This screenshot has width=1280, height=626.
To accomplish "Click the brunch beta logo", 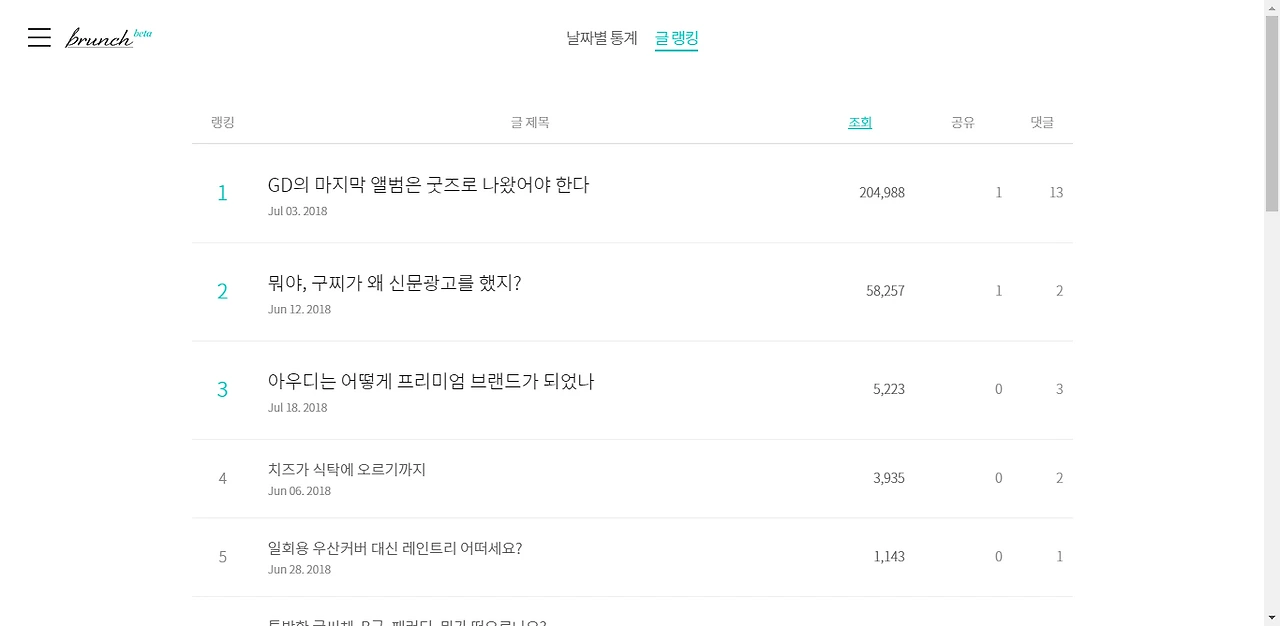I will (x=109, y=38).
